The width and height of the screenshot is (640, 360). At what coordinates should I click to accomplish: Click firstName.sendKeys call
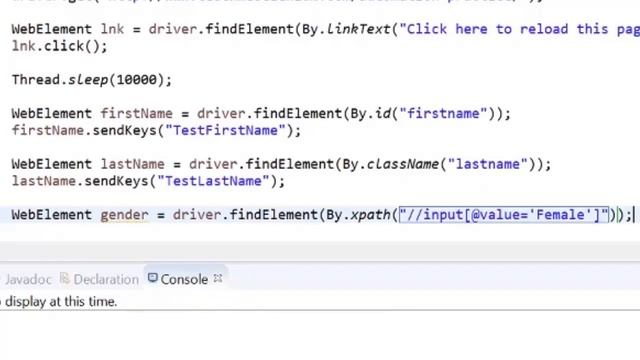[156, 131]
